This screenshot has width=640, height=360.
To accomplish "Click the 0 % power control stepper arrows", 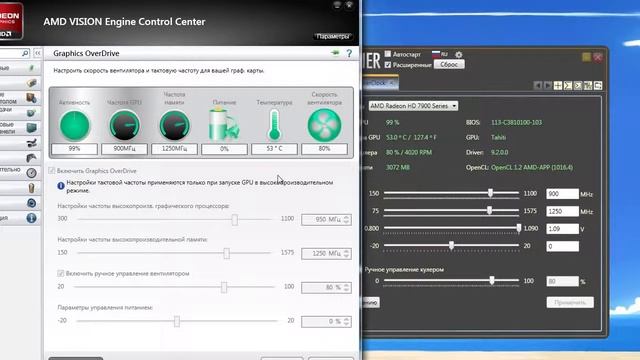I will [346, 322].
